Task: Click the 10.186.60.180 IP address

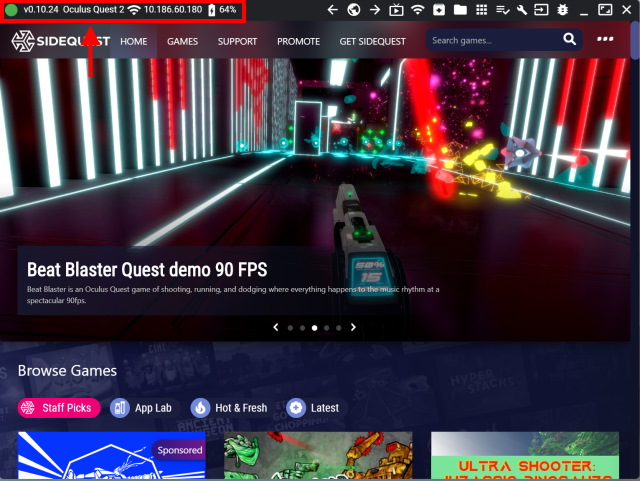Action: point(173,9)
